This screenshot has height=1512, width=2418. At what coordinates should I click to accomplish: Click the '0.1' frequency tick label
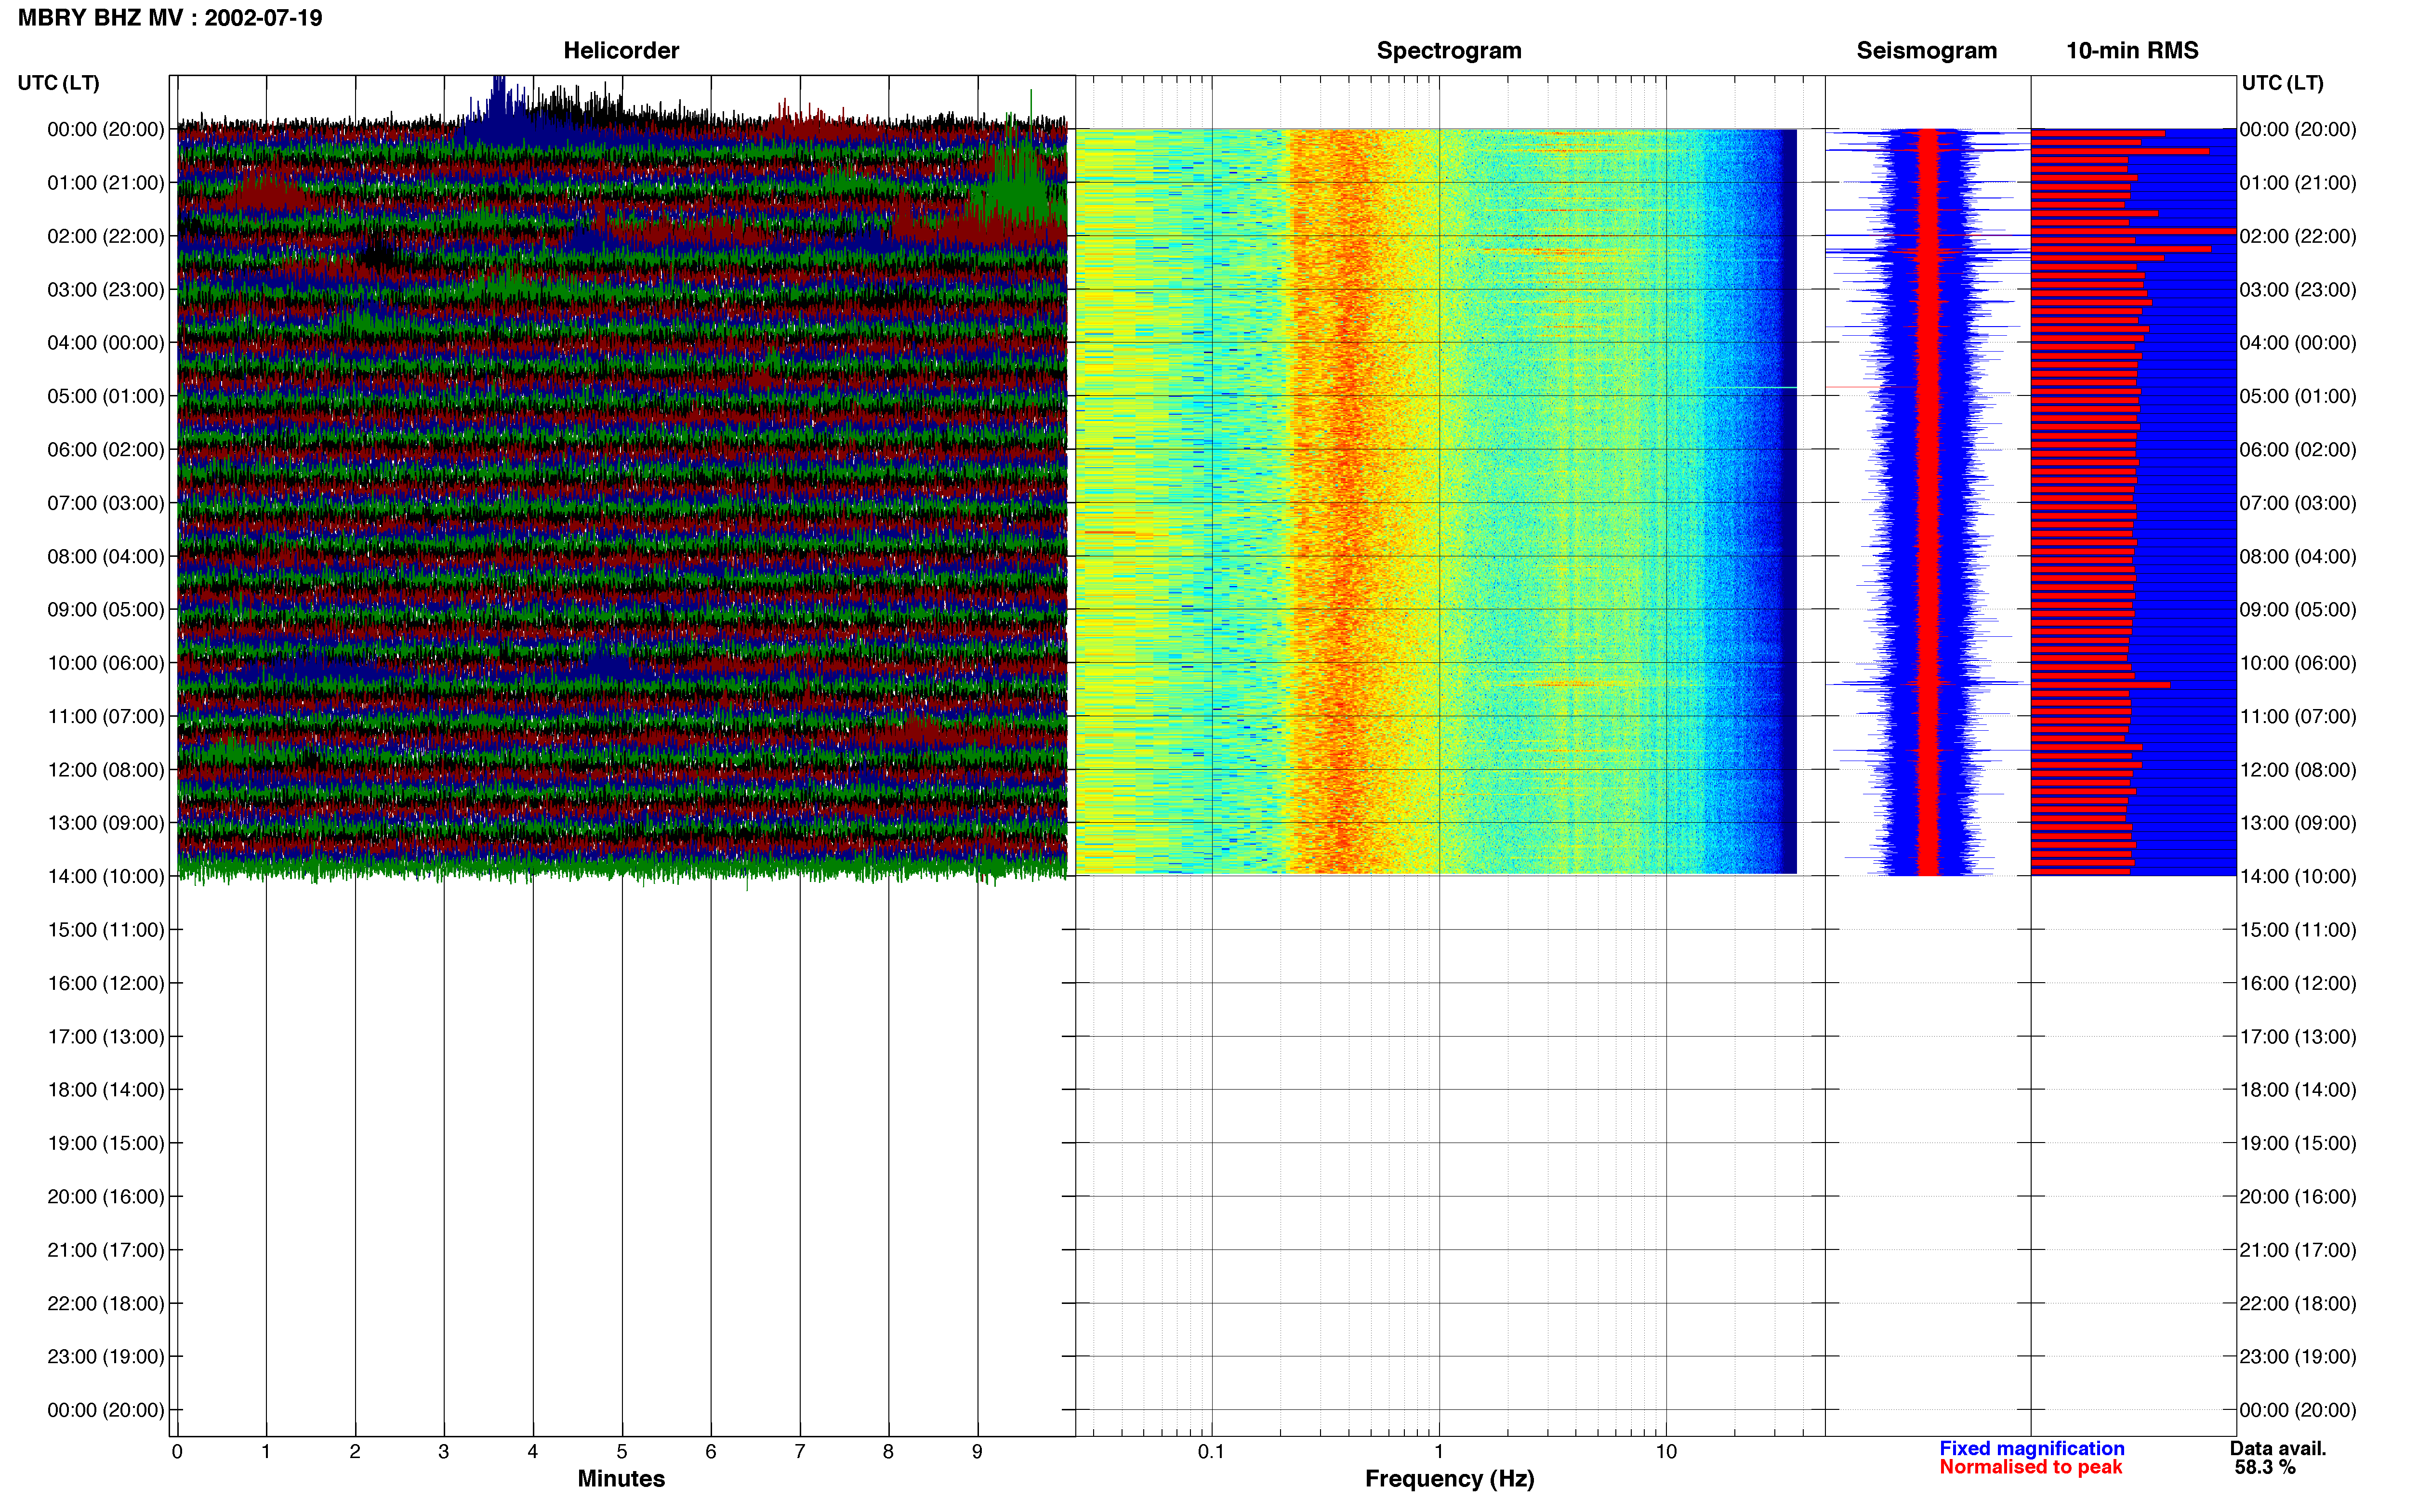[x=1211, y=1452]
